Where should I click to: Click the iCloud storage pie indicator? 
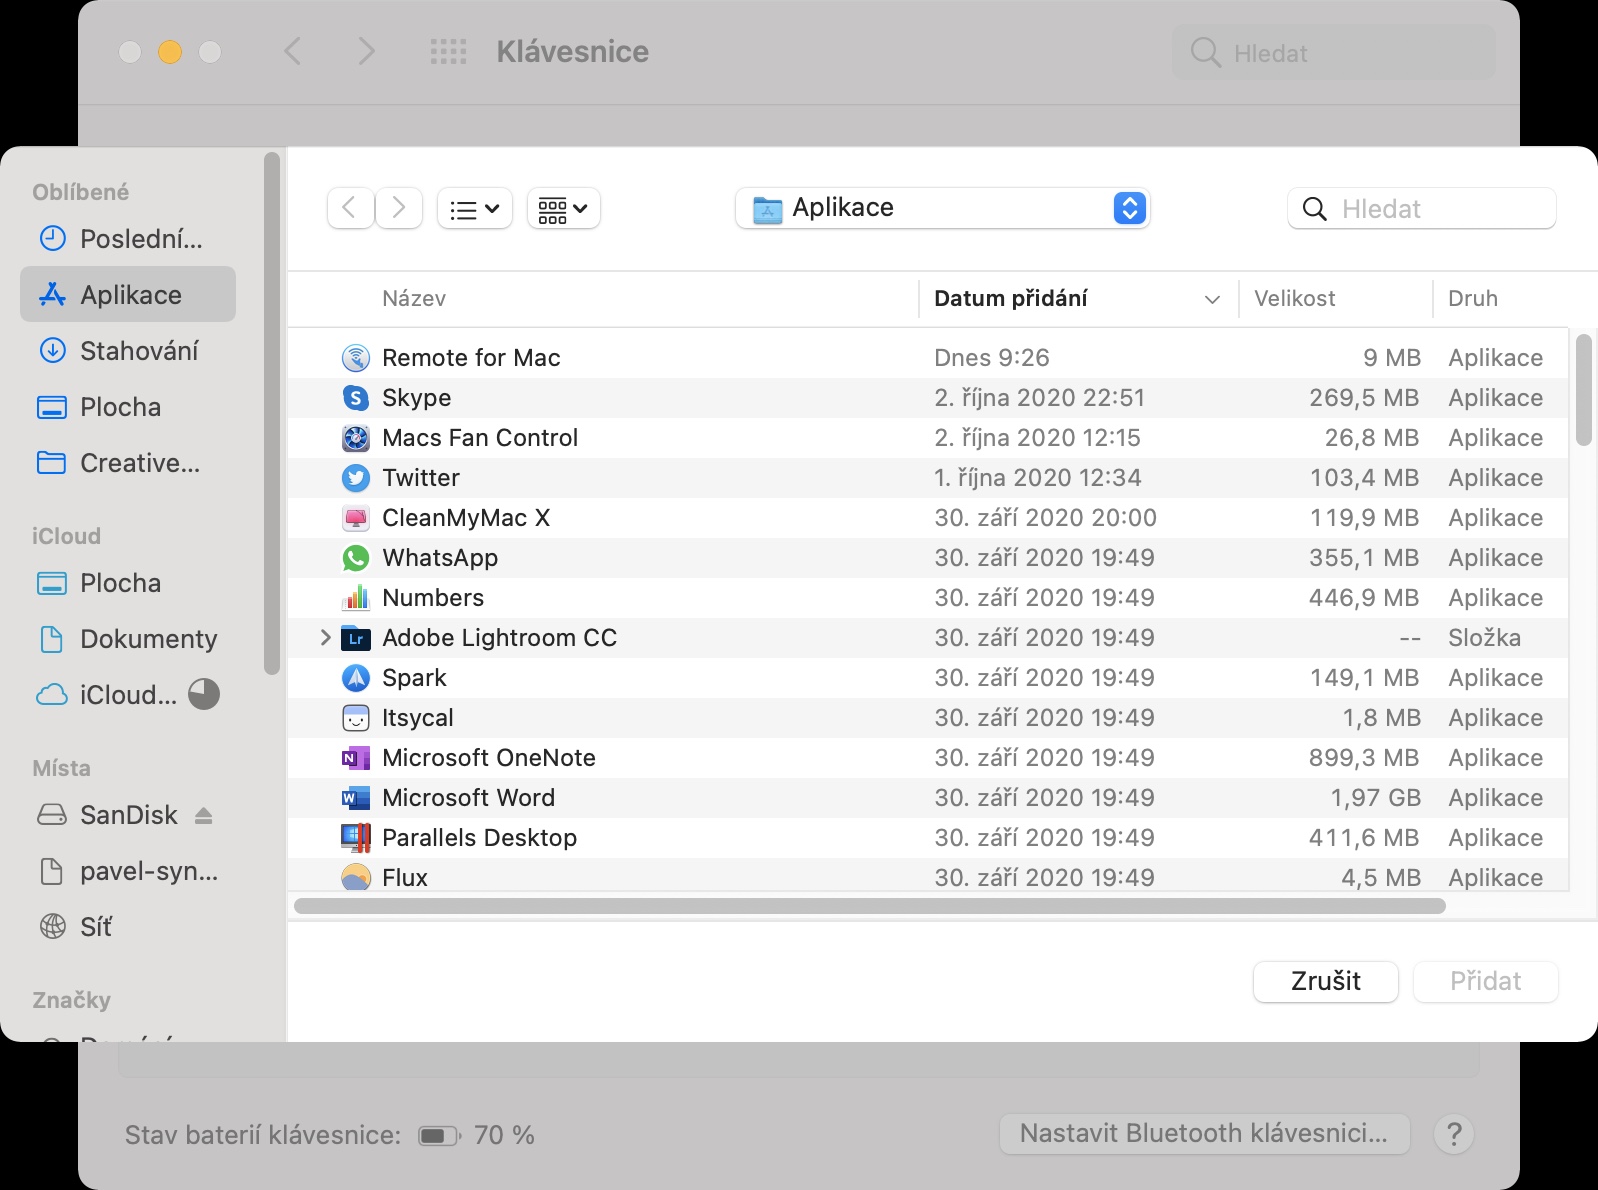point(204,694)
